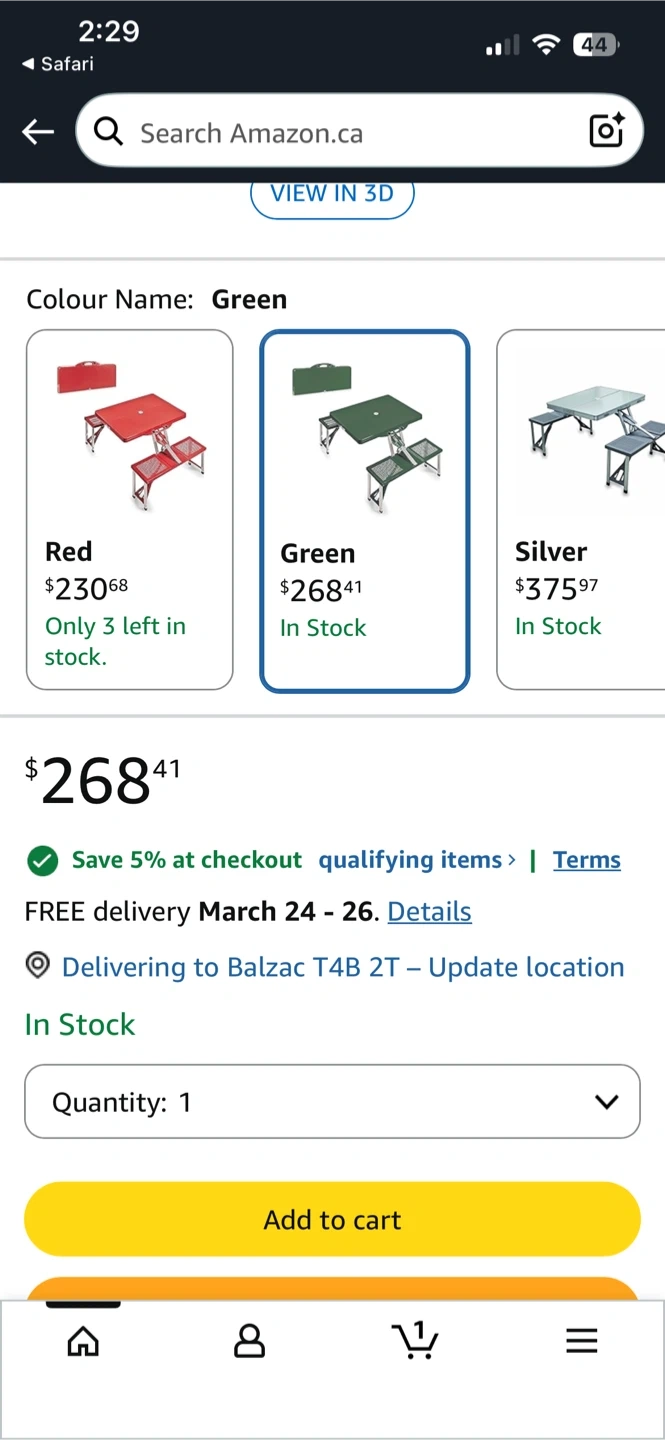Open the delivery Details link
The image size is (665, 1440).
(x=429, y=912)
